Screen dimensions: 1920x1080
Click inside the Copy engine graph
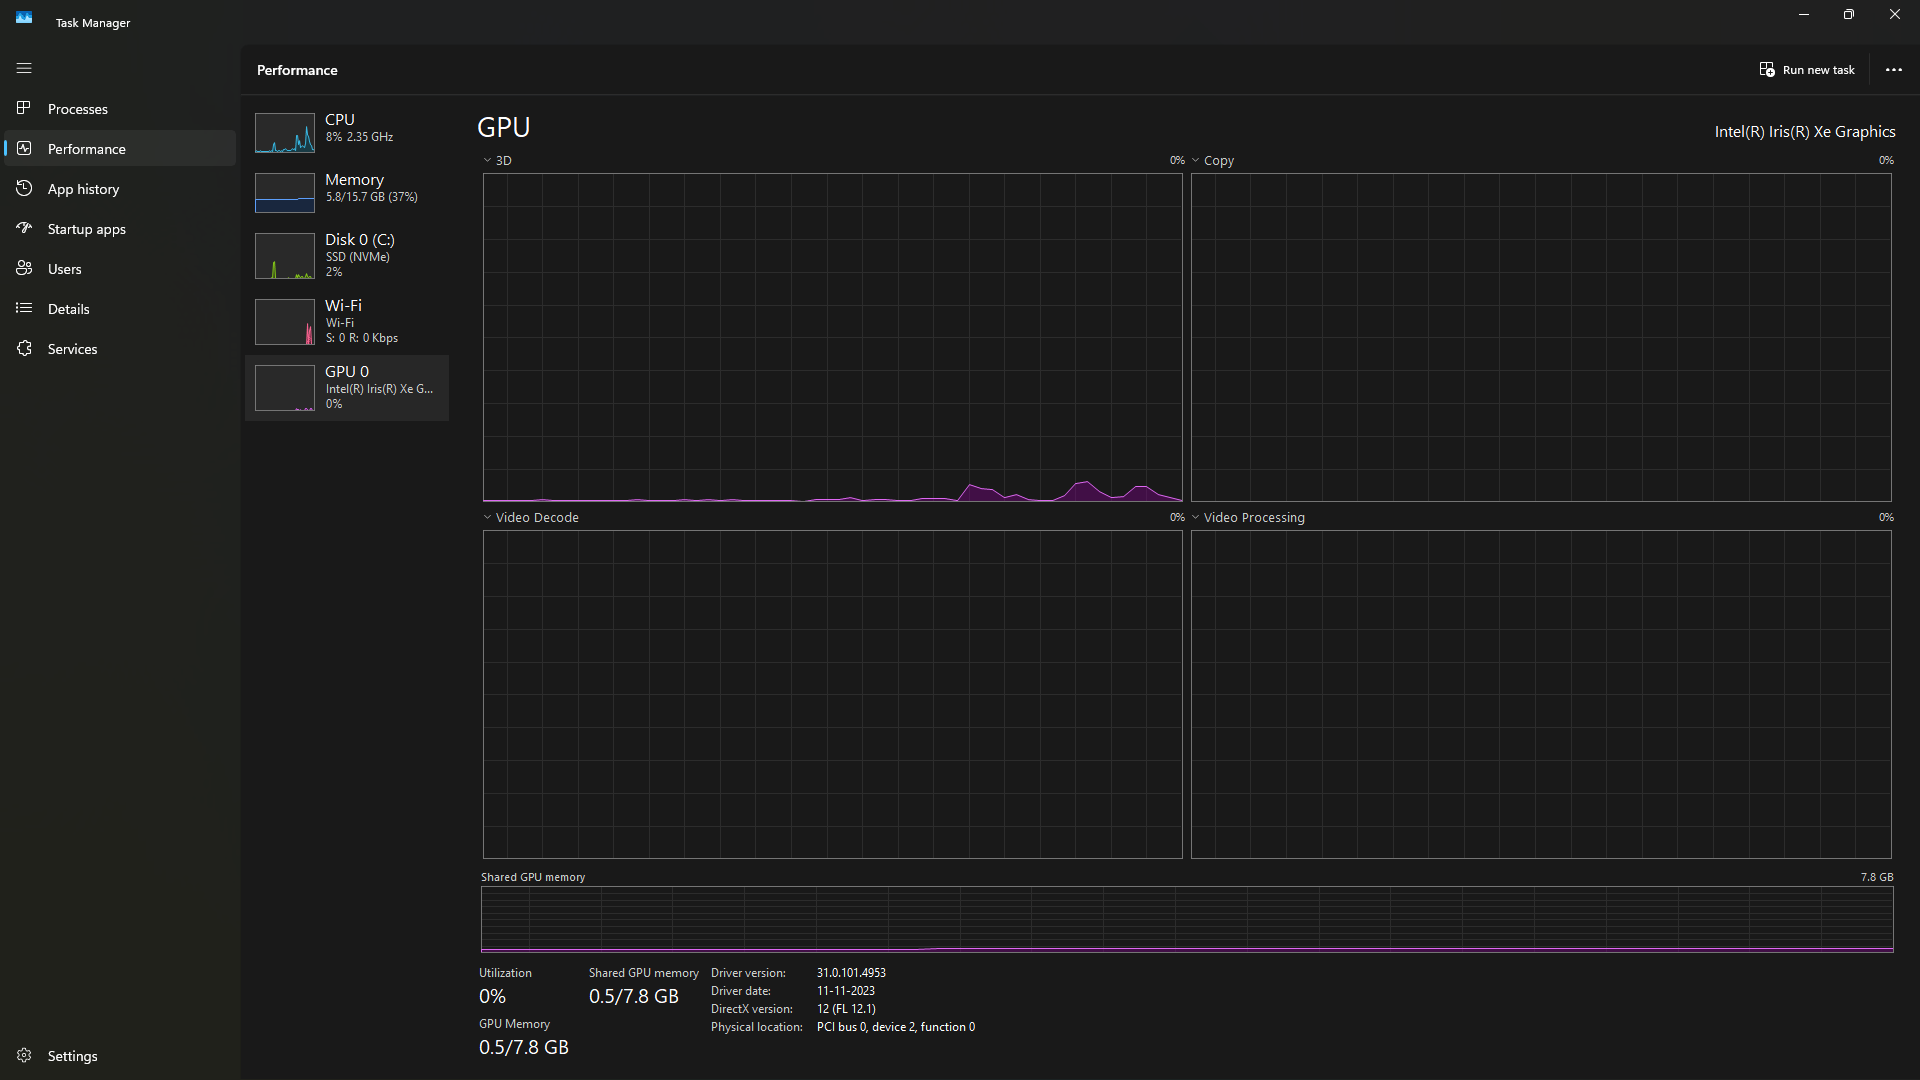point(1540,337)
